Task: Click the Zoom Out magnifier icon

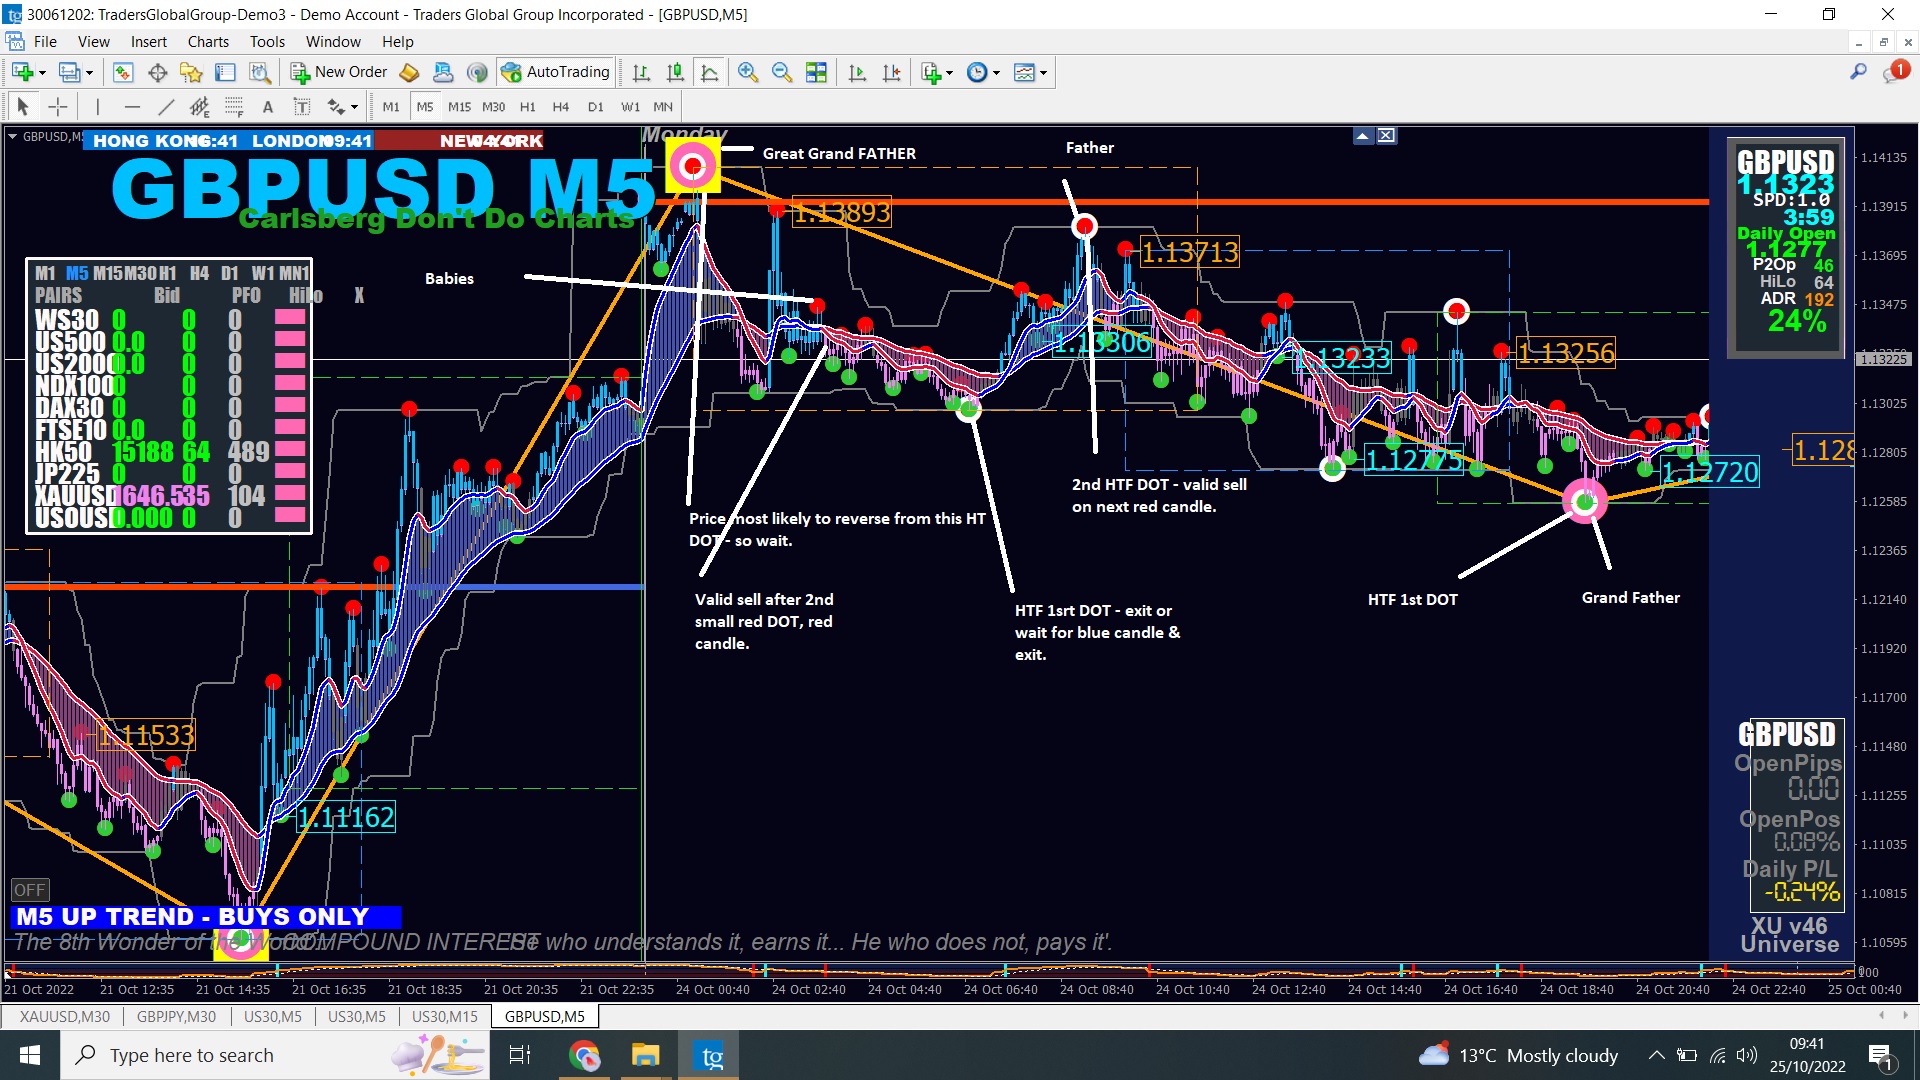Action: click(x=781, y=72)
